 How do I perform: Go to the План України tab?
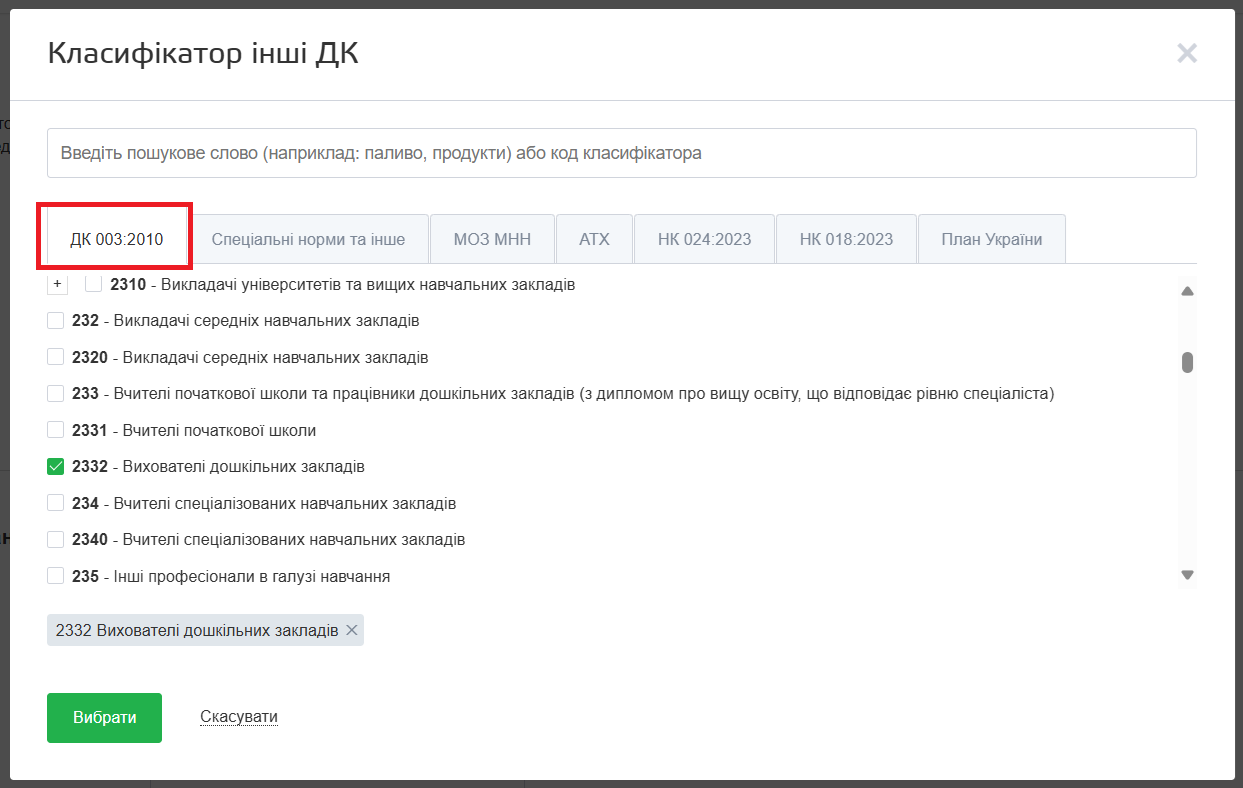(x=991, y=239)
